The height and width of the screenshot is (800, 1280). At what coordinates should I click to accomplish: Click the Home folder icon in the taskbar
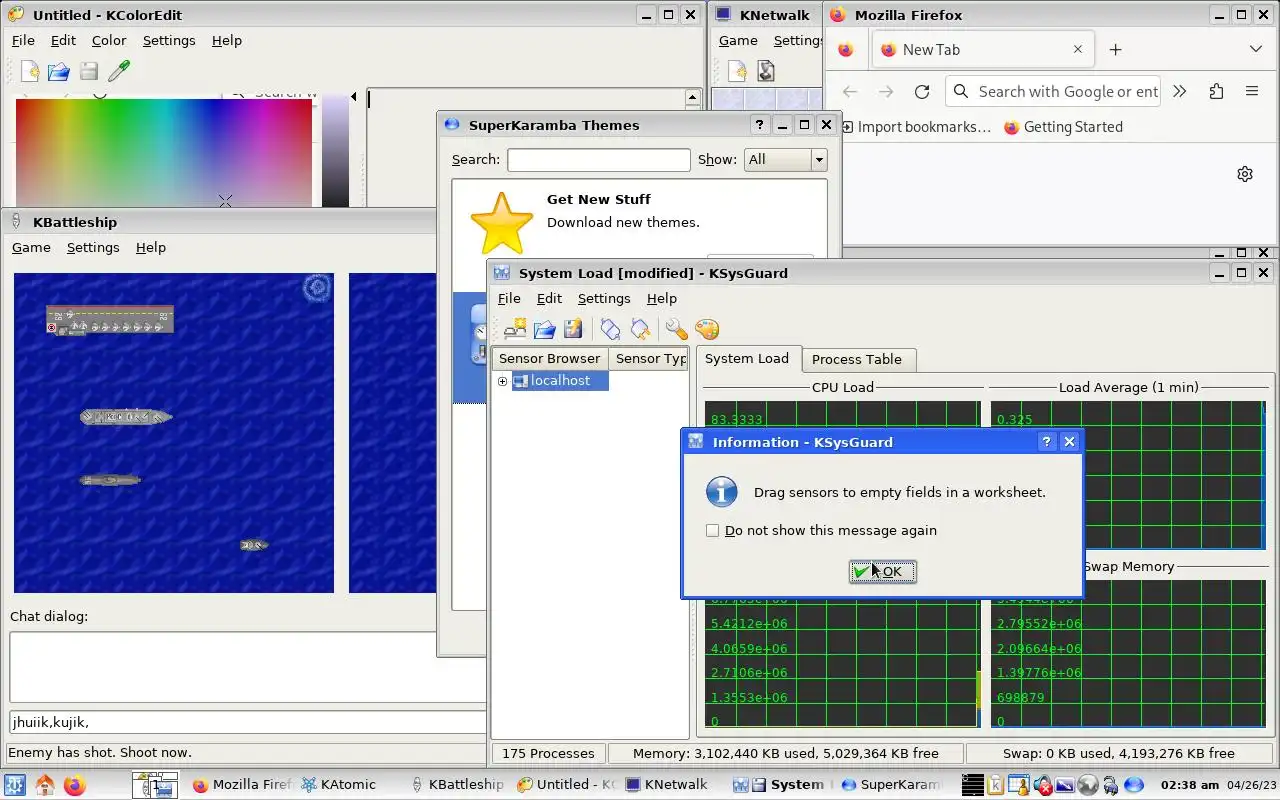pos(45,785)
